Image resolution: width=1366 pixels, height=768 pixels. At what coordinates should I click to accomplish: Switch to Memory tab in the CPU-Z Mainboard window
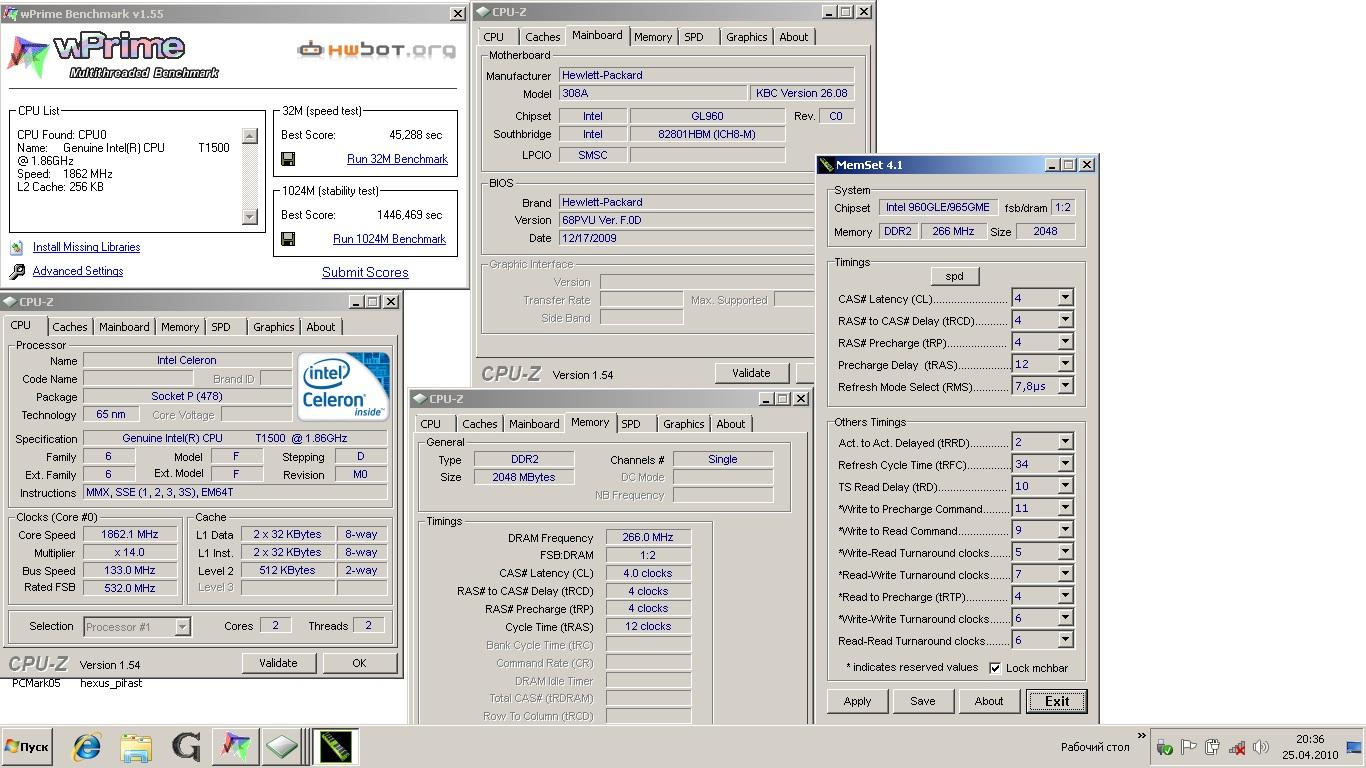click(x=653, y=37)
